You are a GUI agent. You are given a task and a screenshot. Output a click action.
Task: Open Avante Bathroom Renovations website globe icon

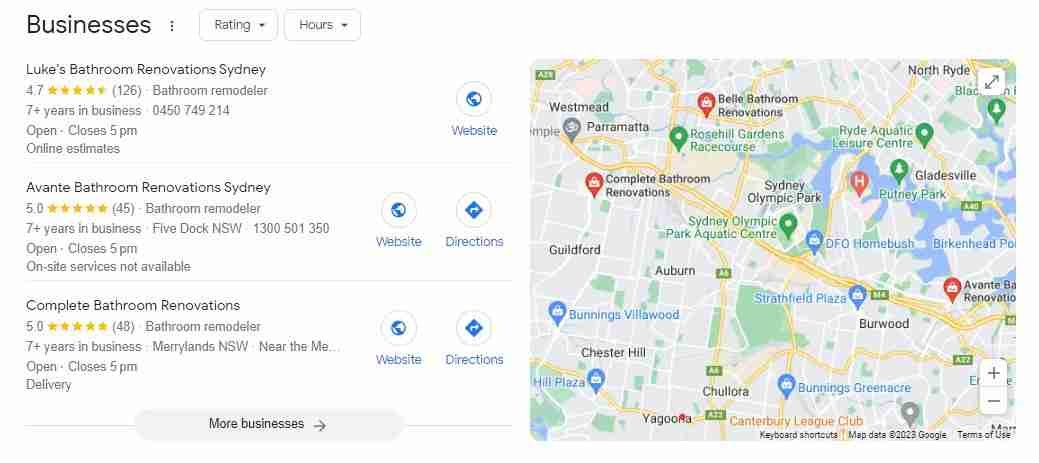pyautogui.click(x=398, y=211)
